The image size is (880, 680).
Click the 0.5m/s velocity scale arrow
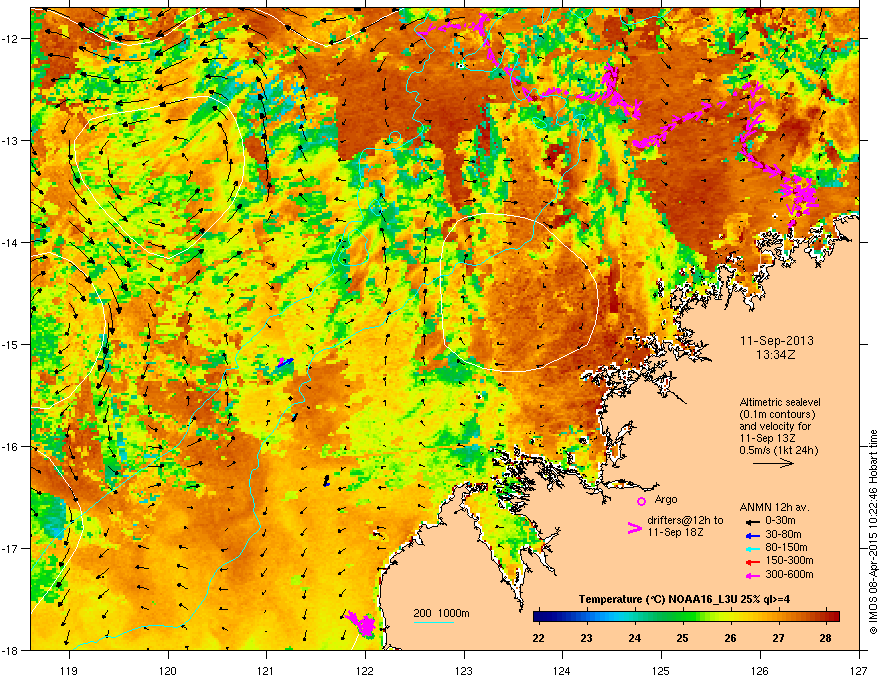(773, 463)
